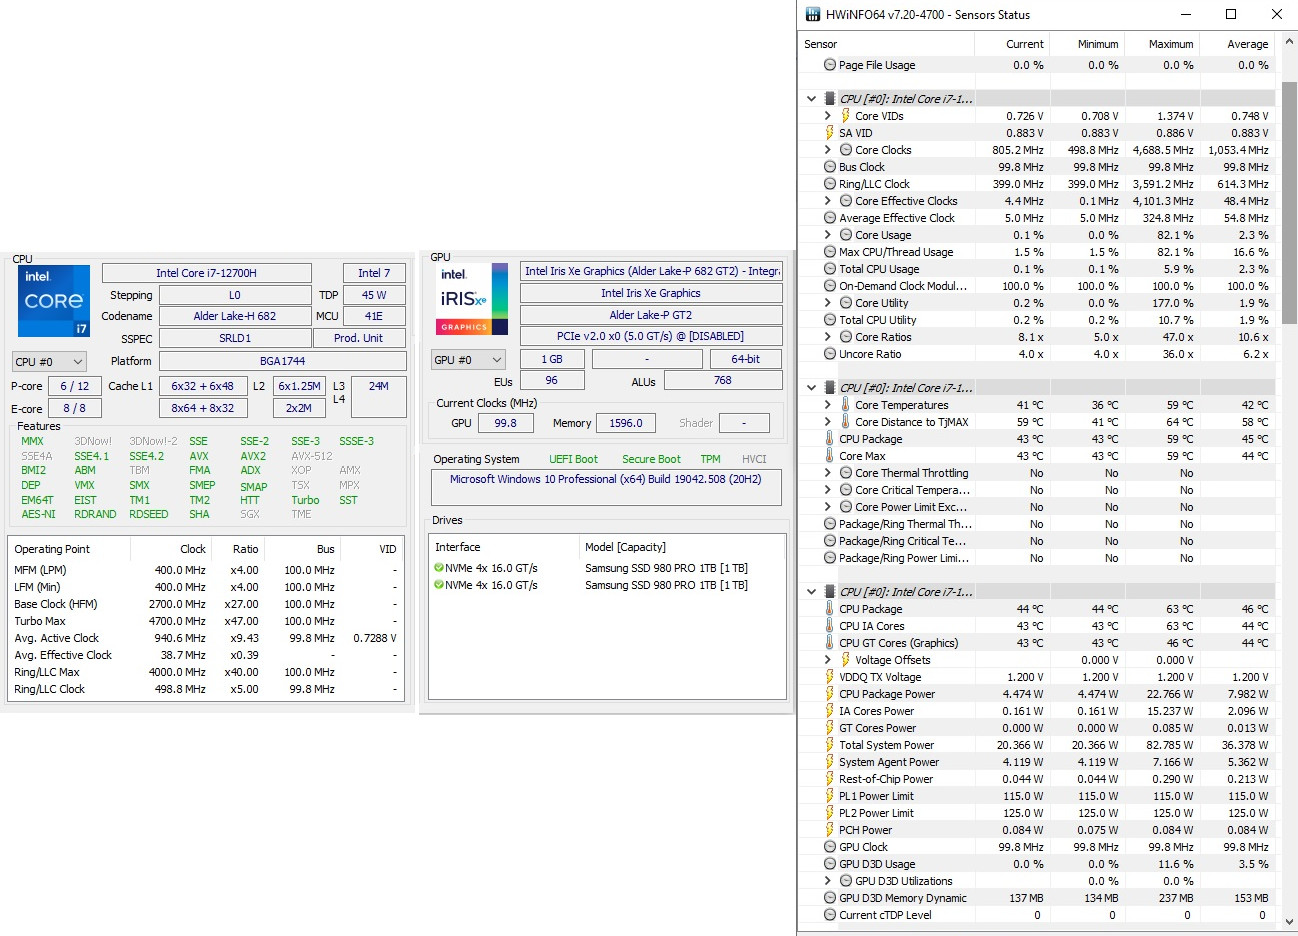Open the GPU #0 selector dropdown

[x=468, y=360]
